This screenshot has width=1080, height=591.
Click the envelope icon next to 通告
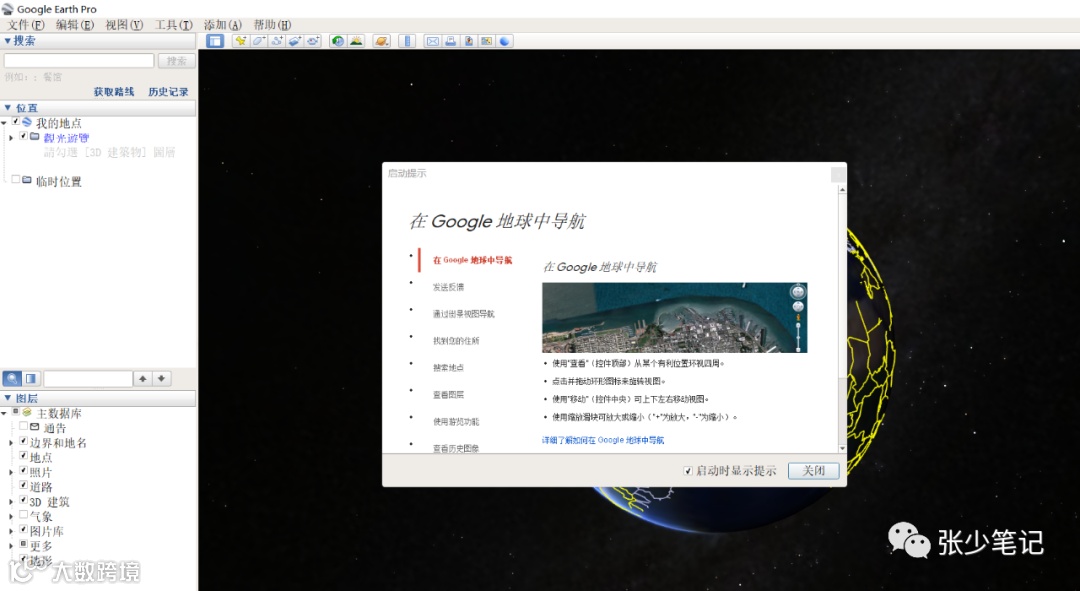[x=34, y=427]
